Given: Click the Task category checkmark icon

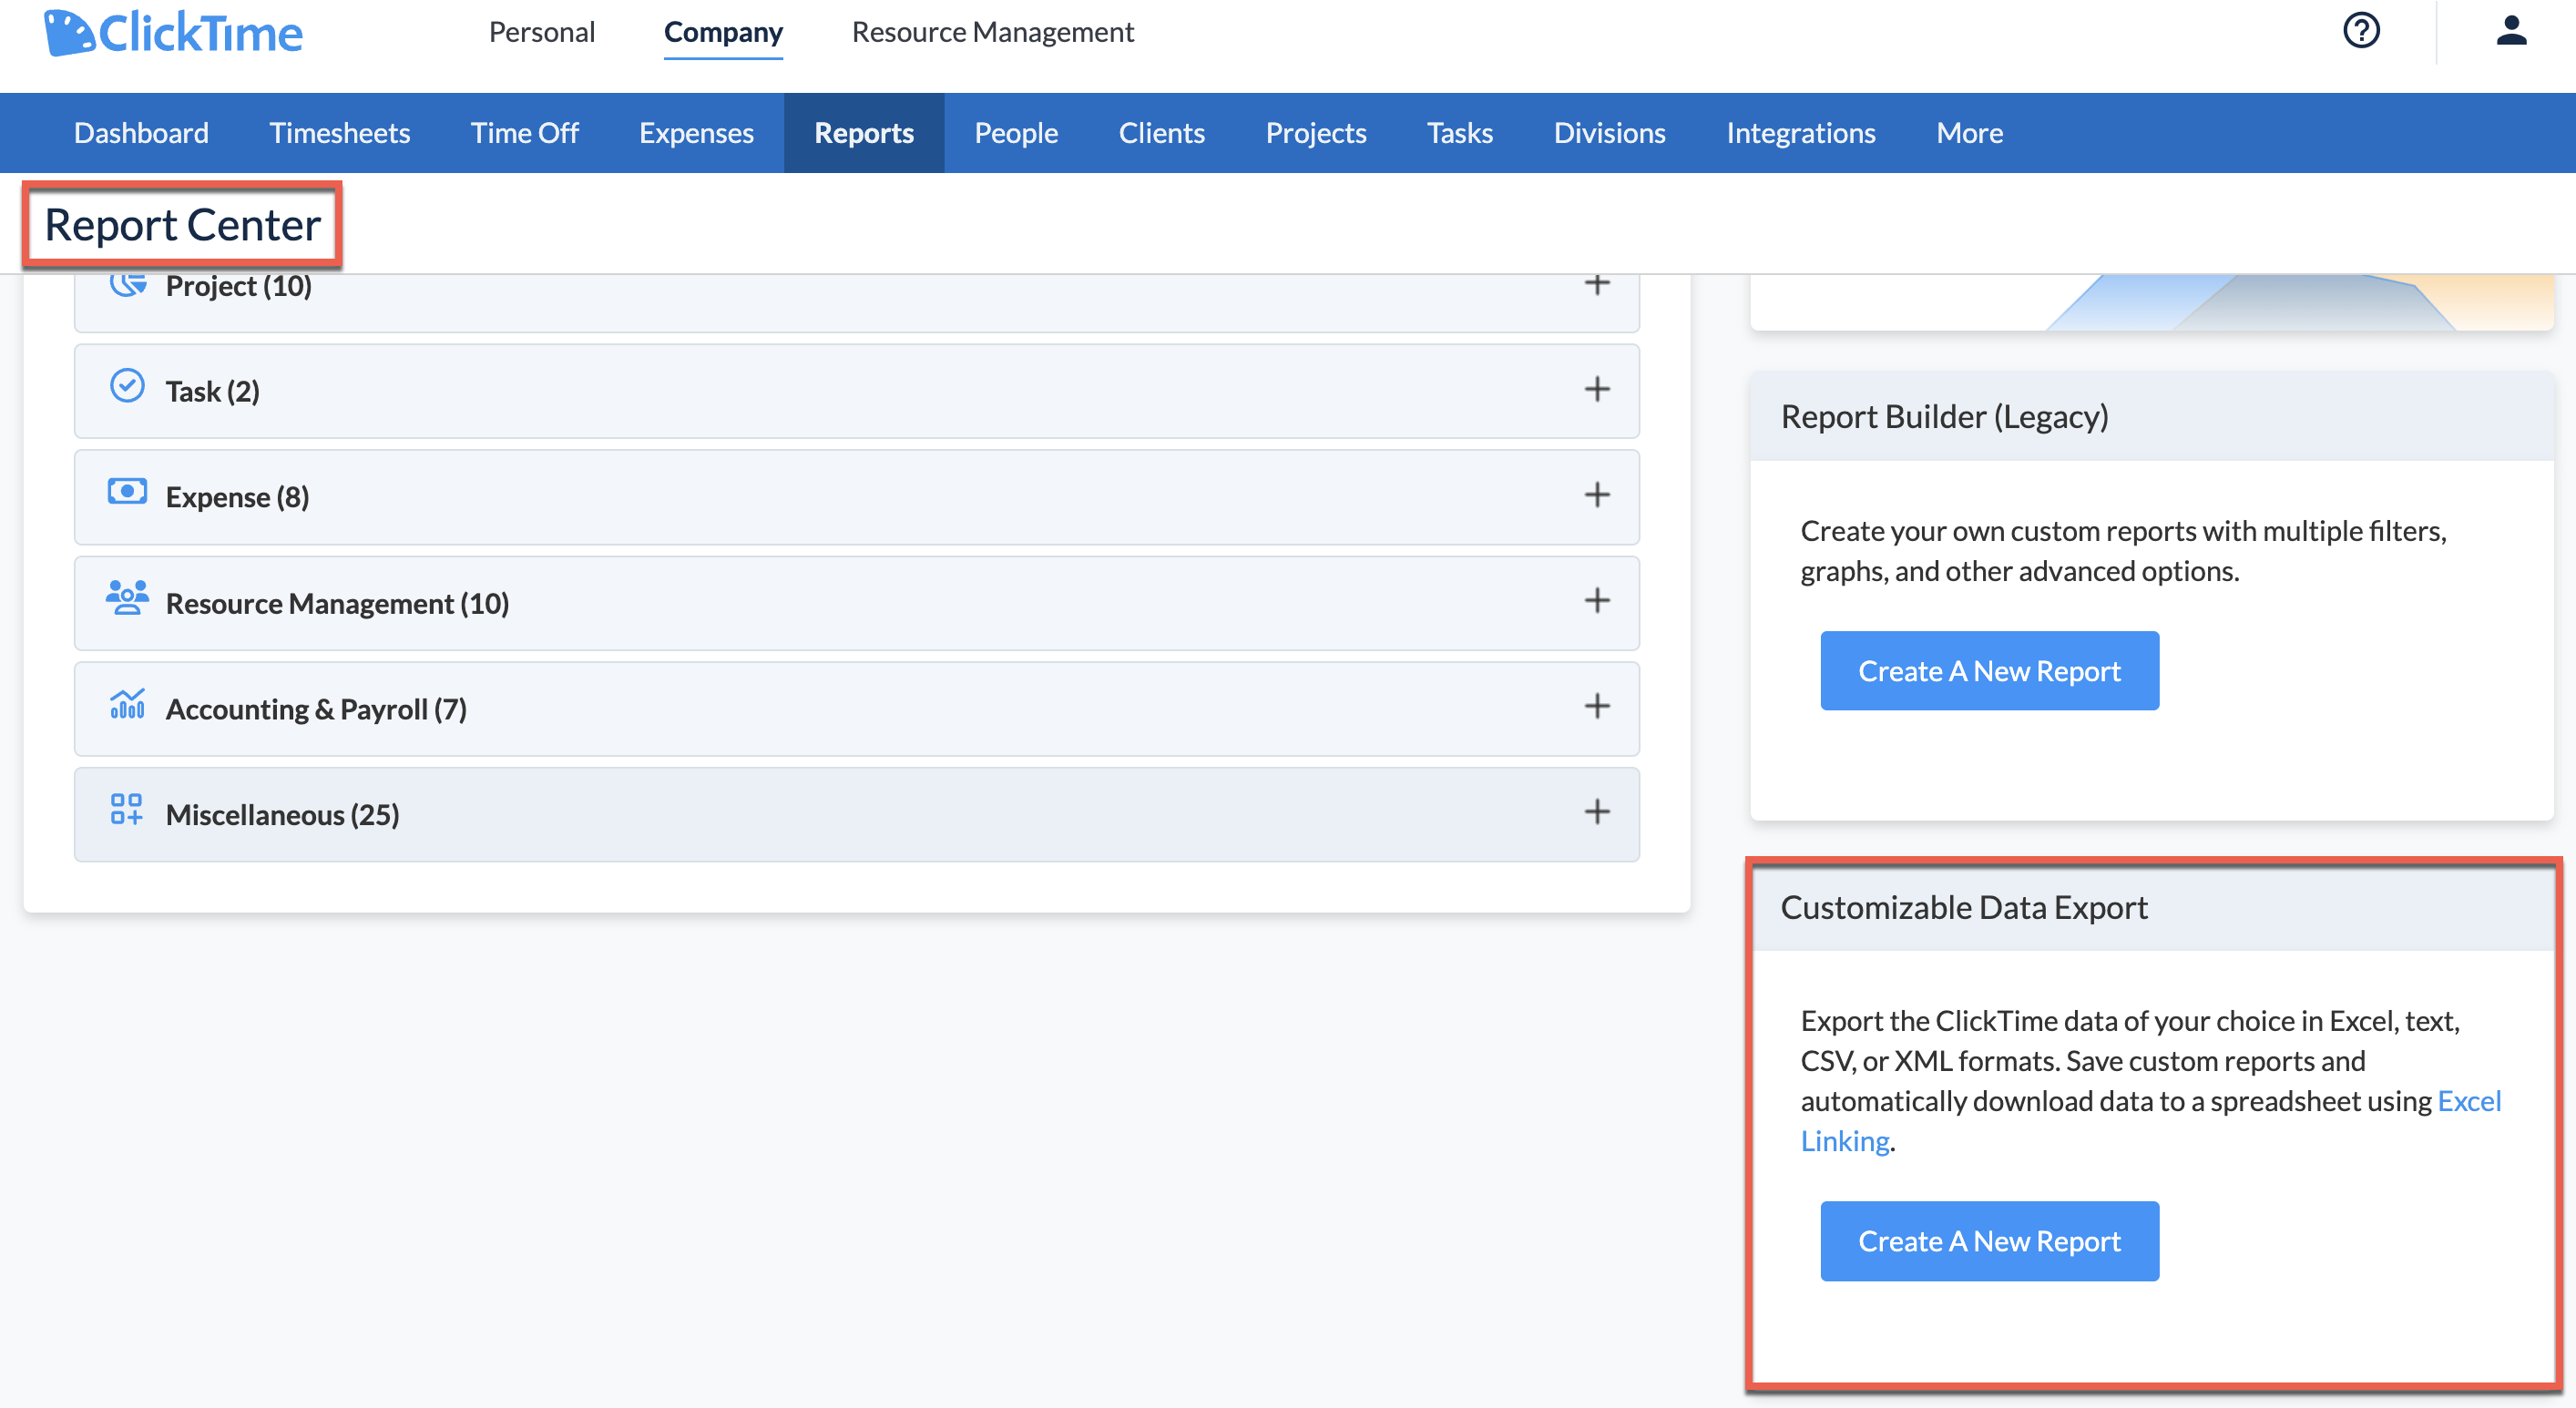Looking at the screenshot, I should (127, 386).
